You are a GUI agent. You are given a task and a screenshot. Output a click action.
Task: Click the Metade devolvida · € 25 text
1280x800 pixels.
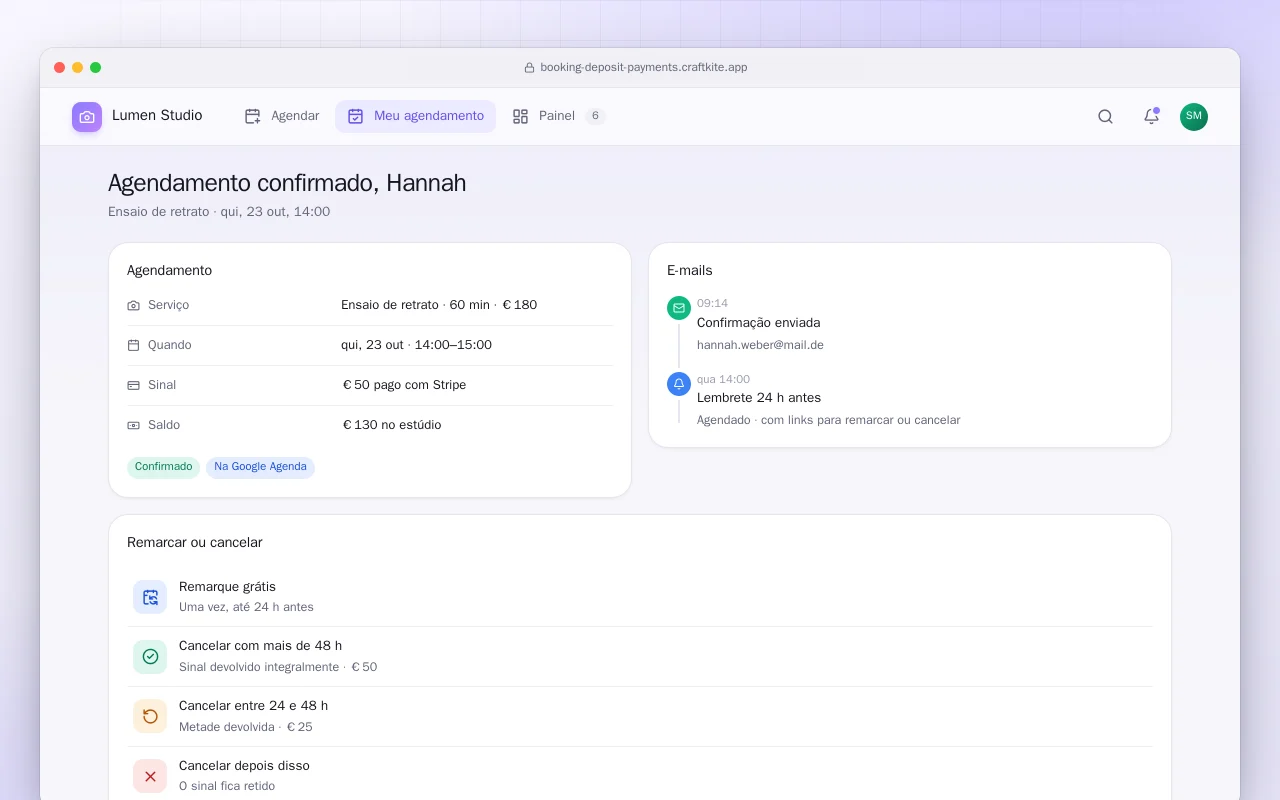click(246, 727)
